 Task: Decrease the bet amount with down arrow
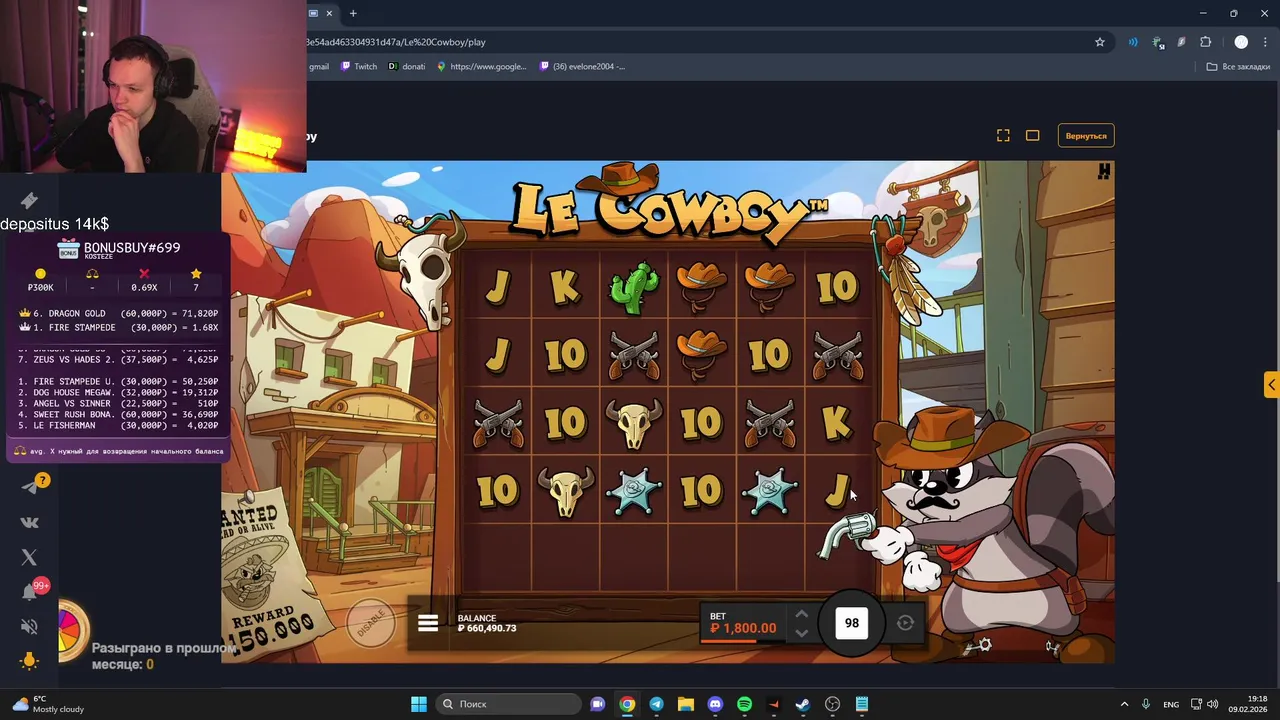pyautogui.click(x=801, y=633)
